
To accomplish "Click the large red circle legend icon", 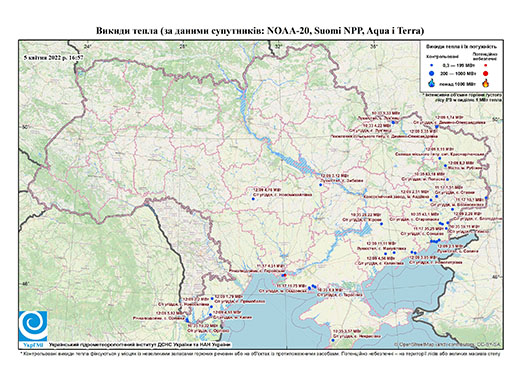I will coord(485,73).
